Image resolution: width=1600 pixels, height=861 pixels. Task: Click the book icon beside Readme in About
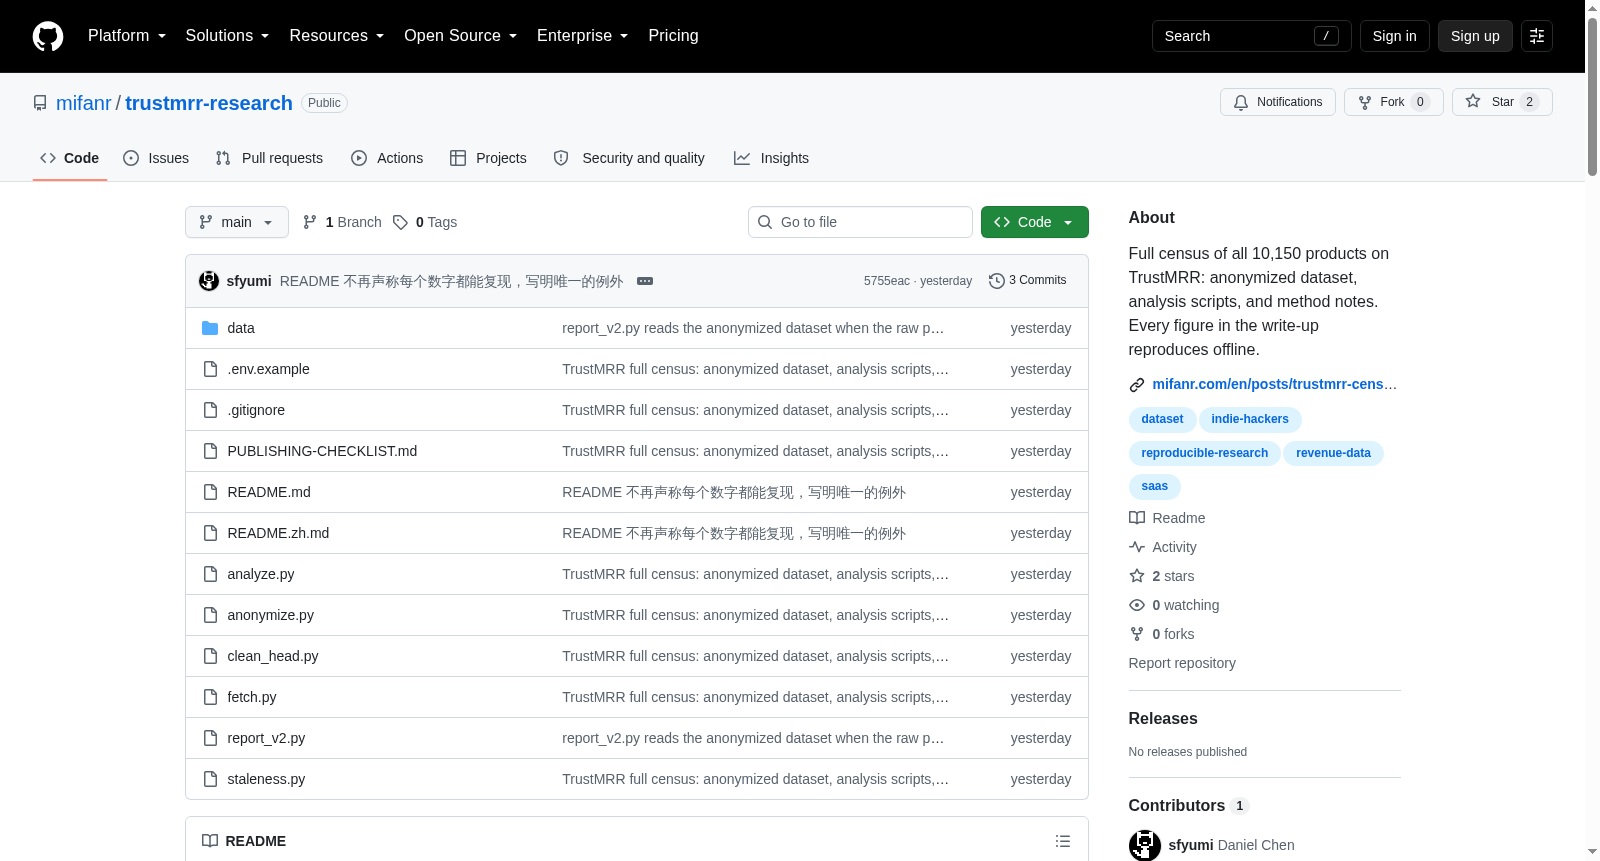1137,518
